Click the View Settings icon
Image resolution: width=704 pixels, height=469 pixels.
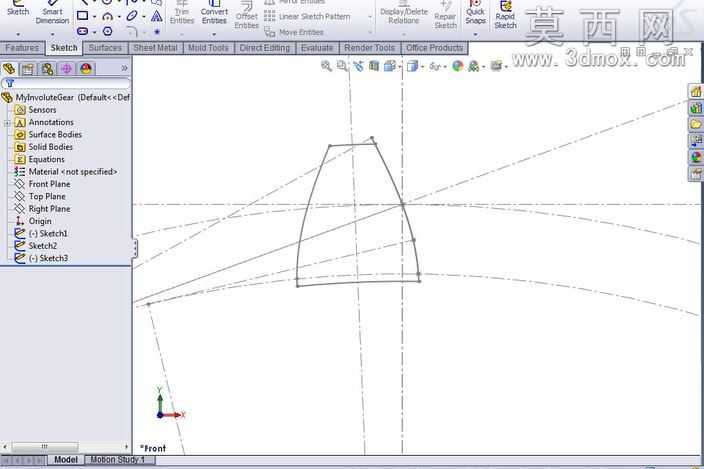pyautogui.click(x=496, y=66)
